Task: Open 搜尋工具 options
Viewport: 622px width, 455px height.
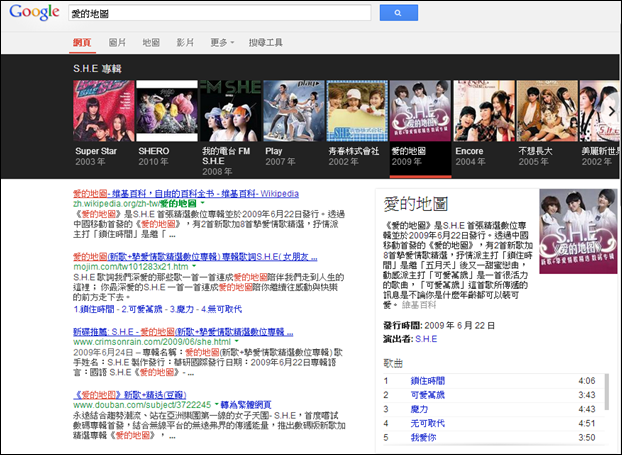Action: coord(265,42)
